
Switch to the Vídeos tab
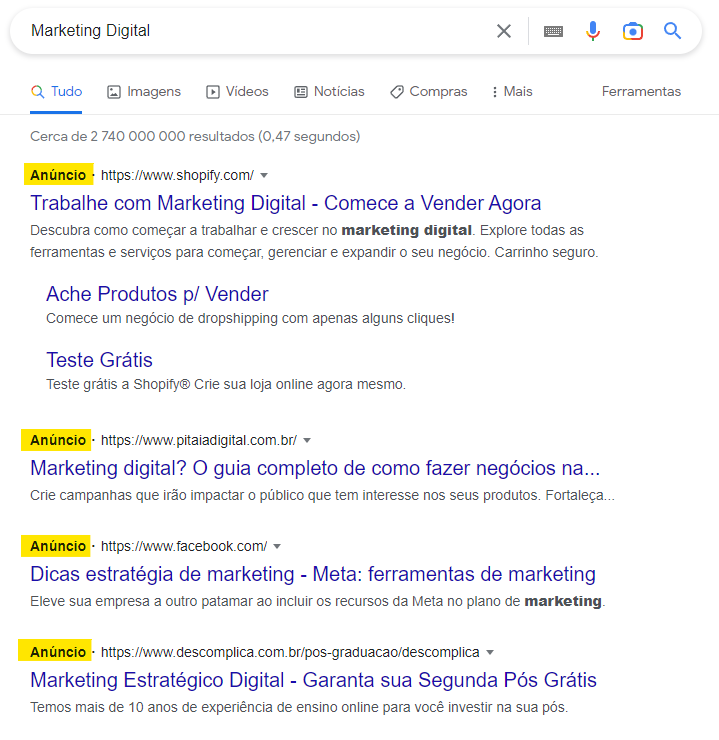point(237,92)
